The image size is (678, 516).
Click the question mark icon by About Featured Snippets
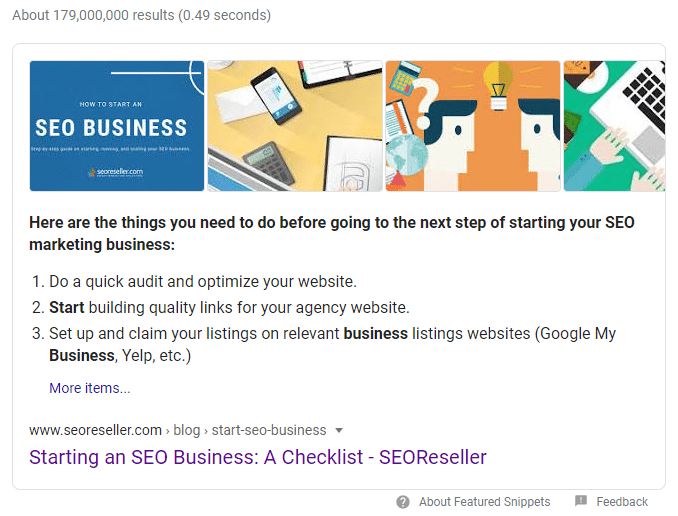403,502
